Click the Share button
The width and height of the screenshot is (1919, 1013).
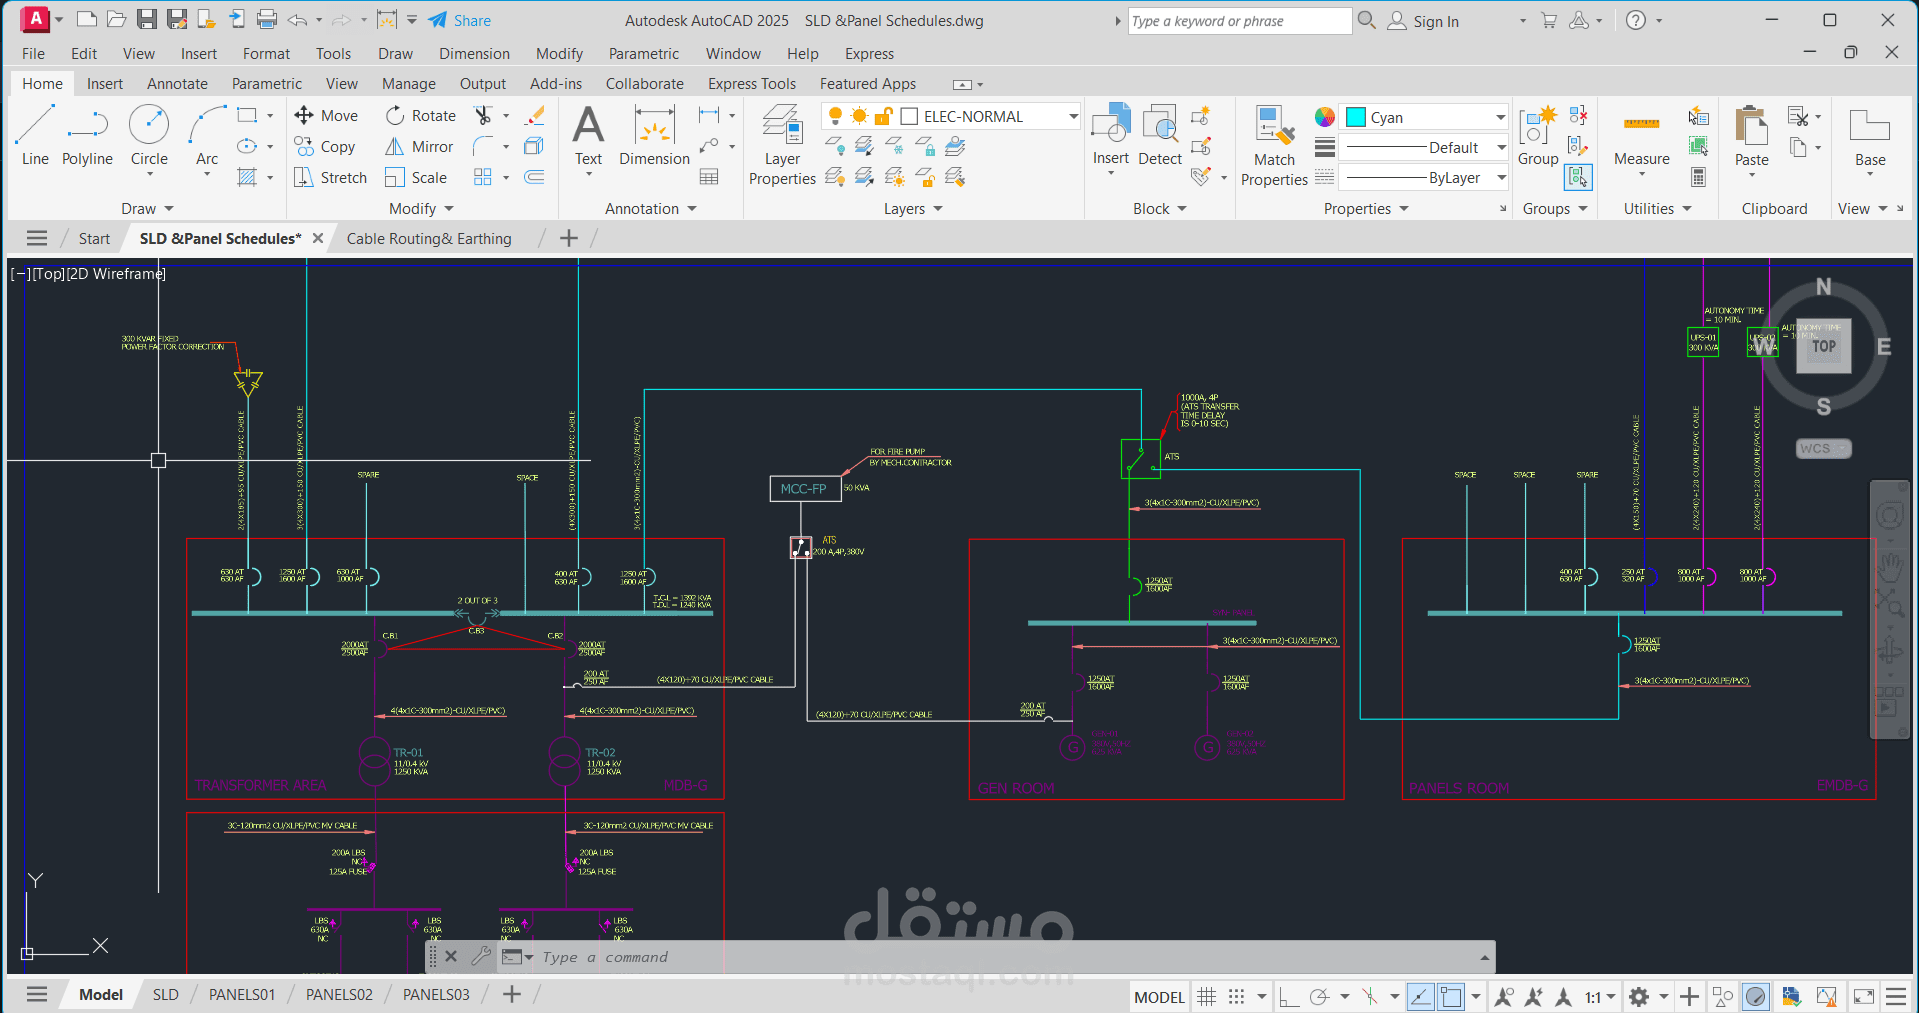(x=459, y=20)
